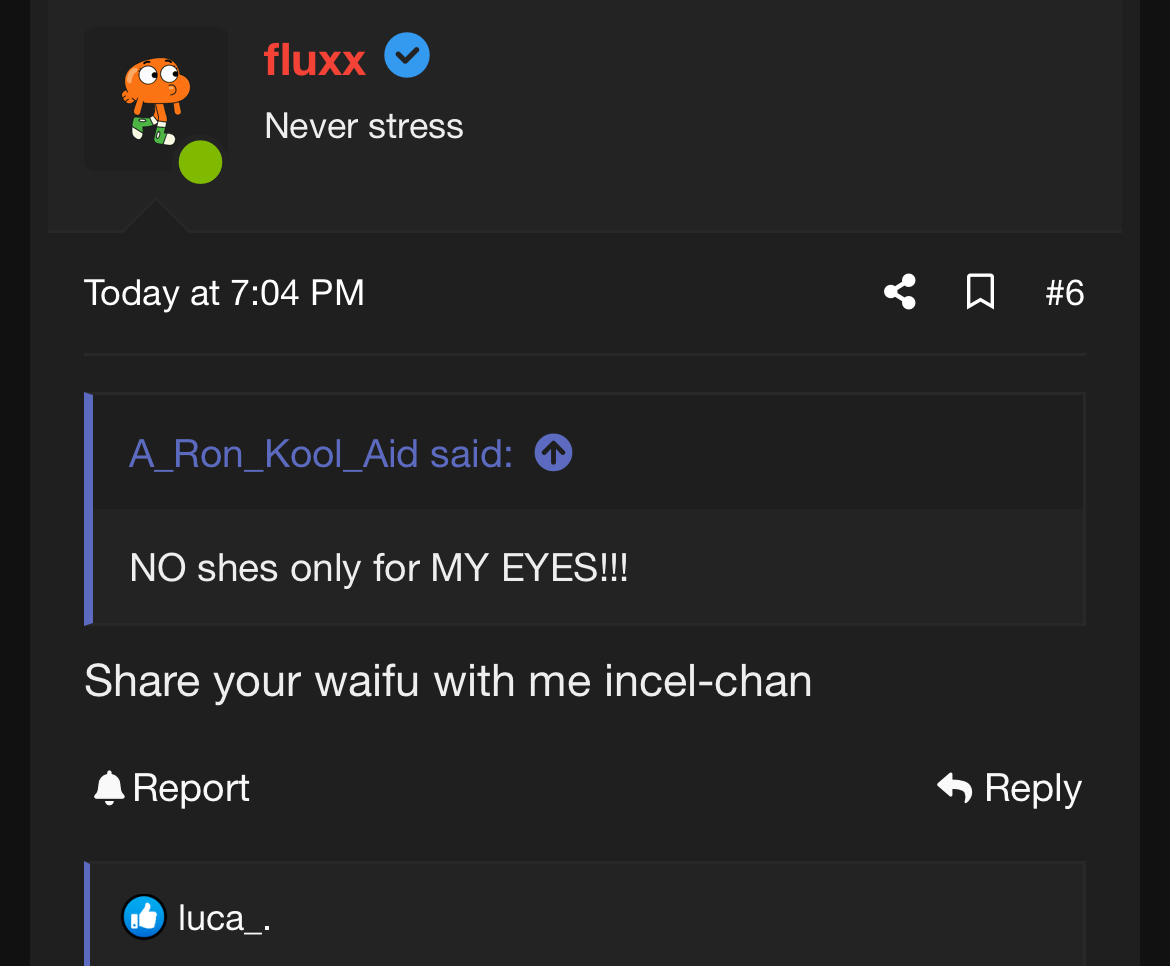1170x966 pixels.
Task: Open the #6 post number permalink
Action: [x=1064, y=293]
